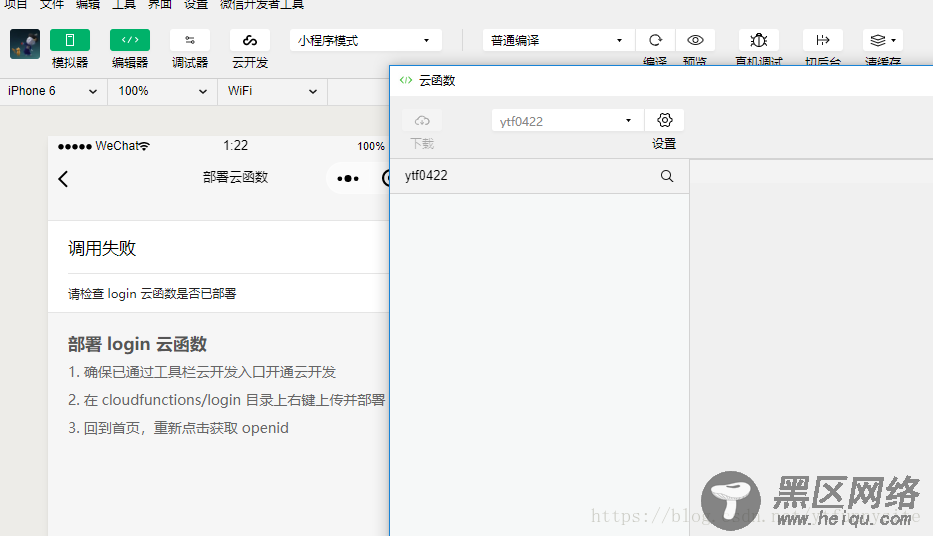
Task: Click the 调用失败 heading text
Action: [102, 248]
